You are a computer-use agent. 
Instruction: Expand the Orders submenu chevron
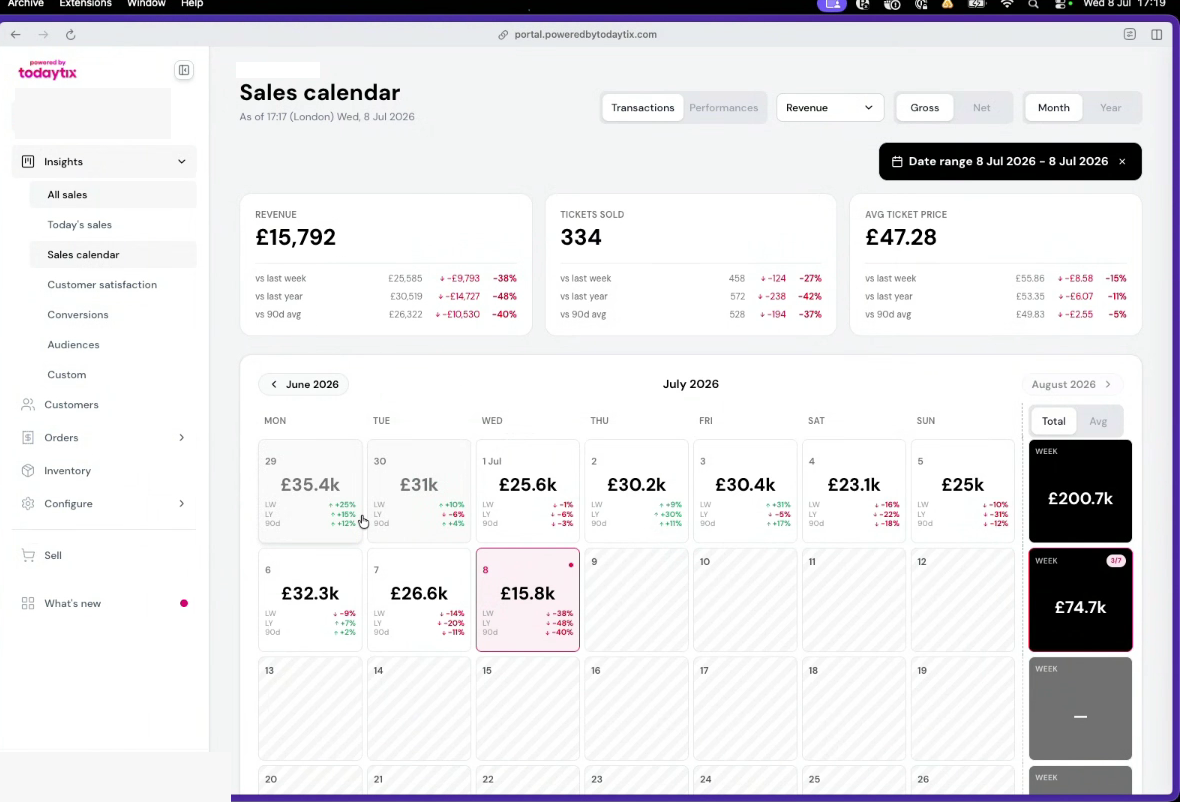coord(181,438)
